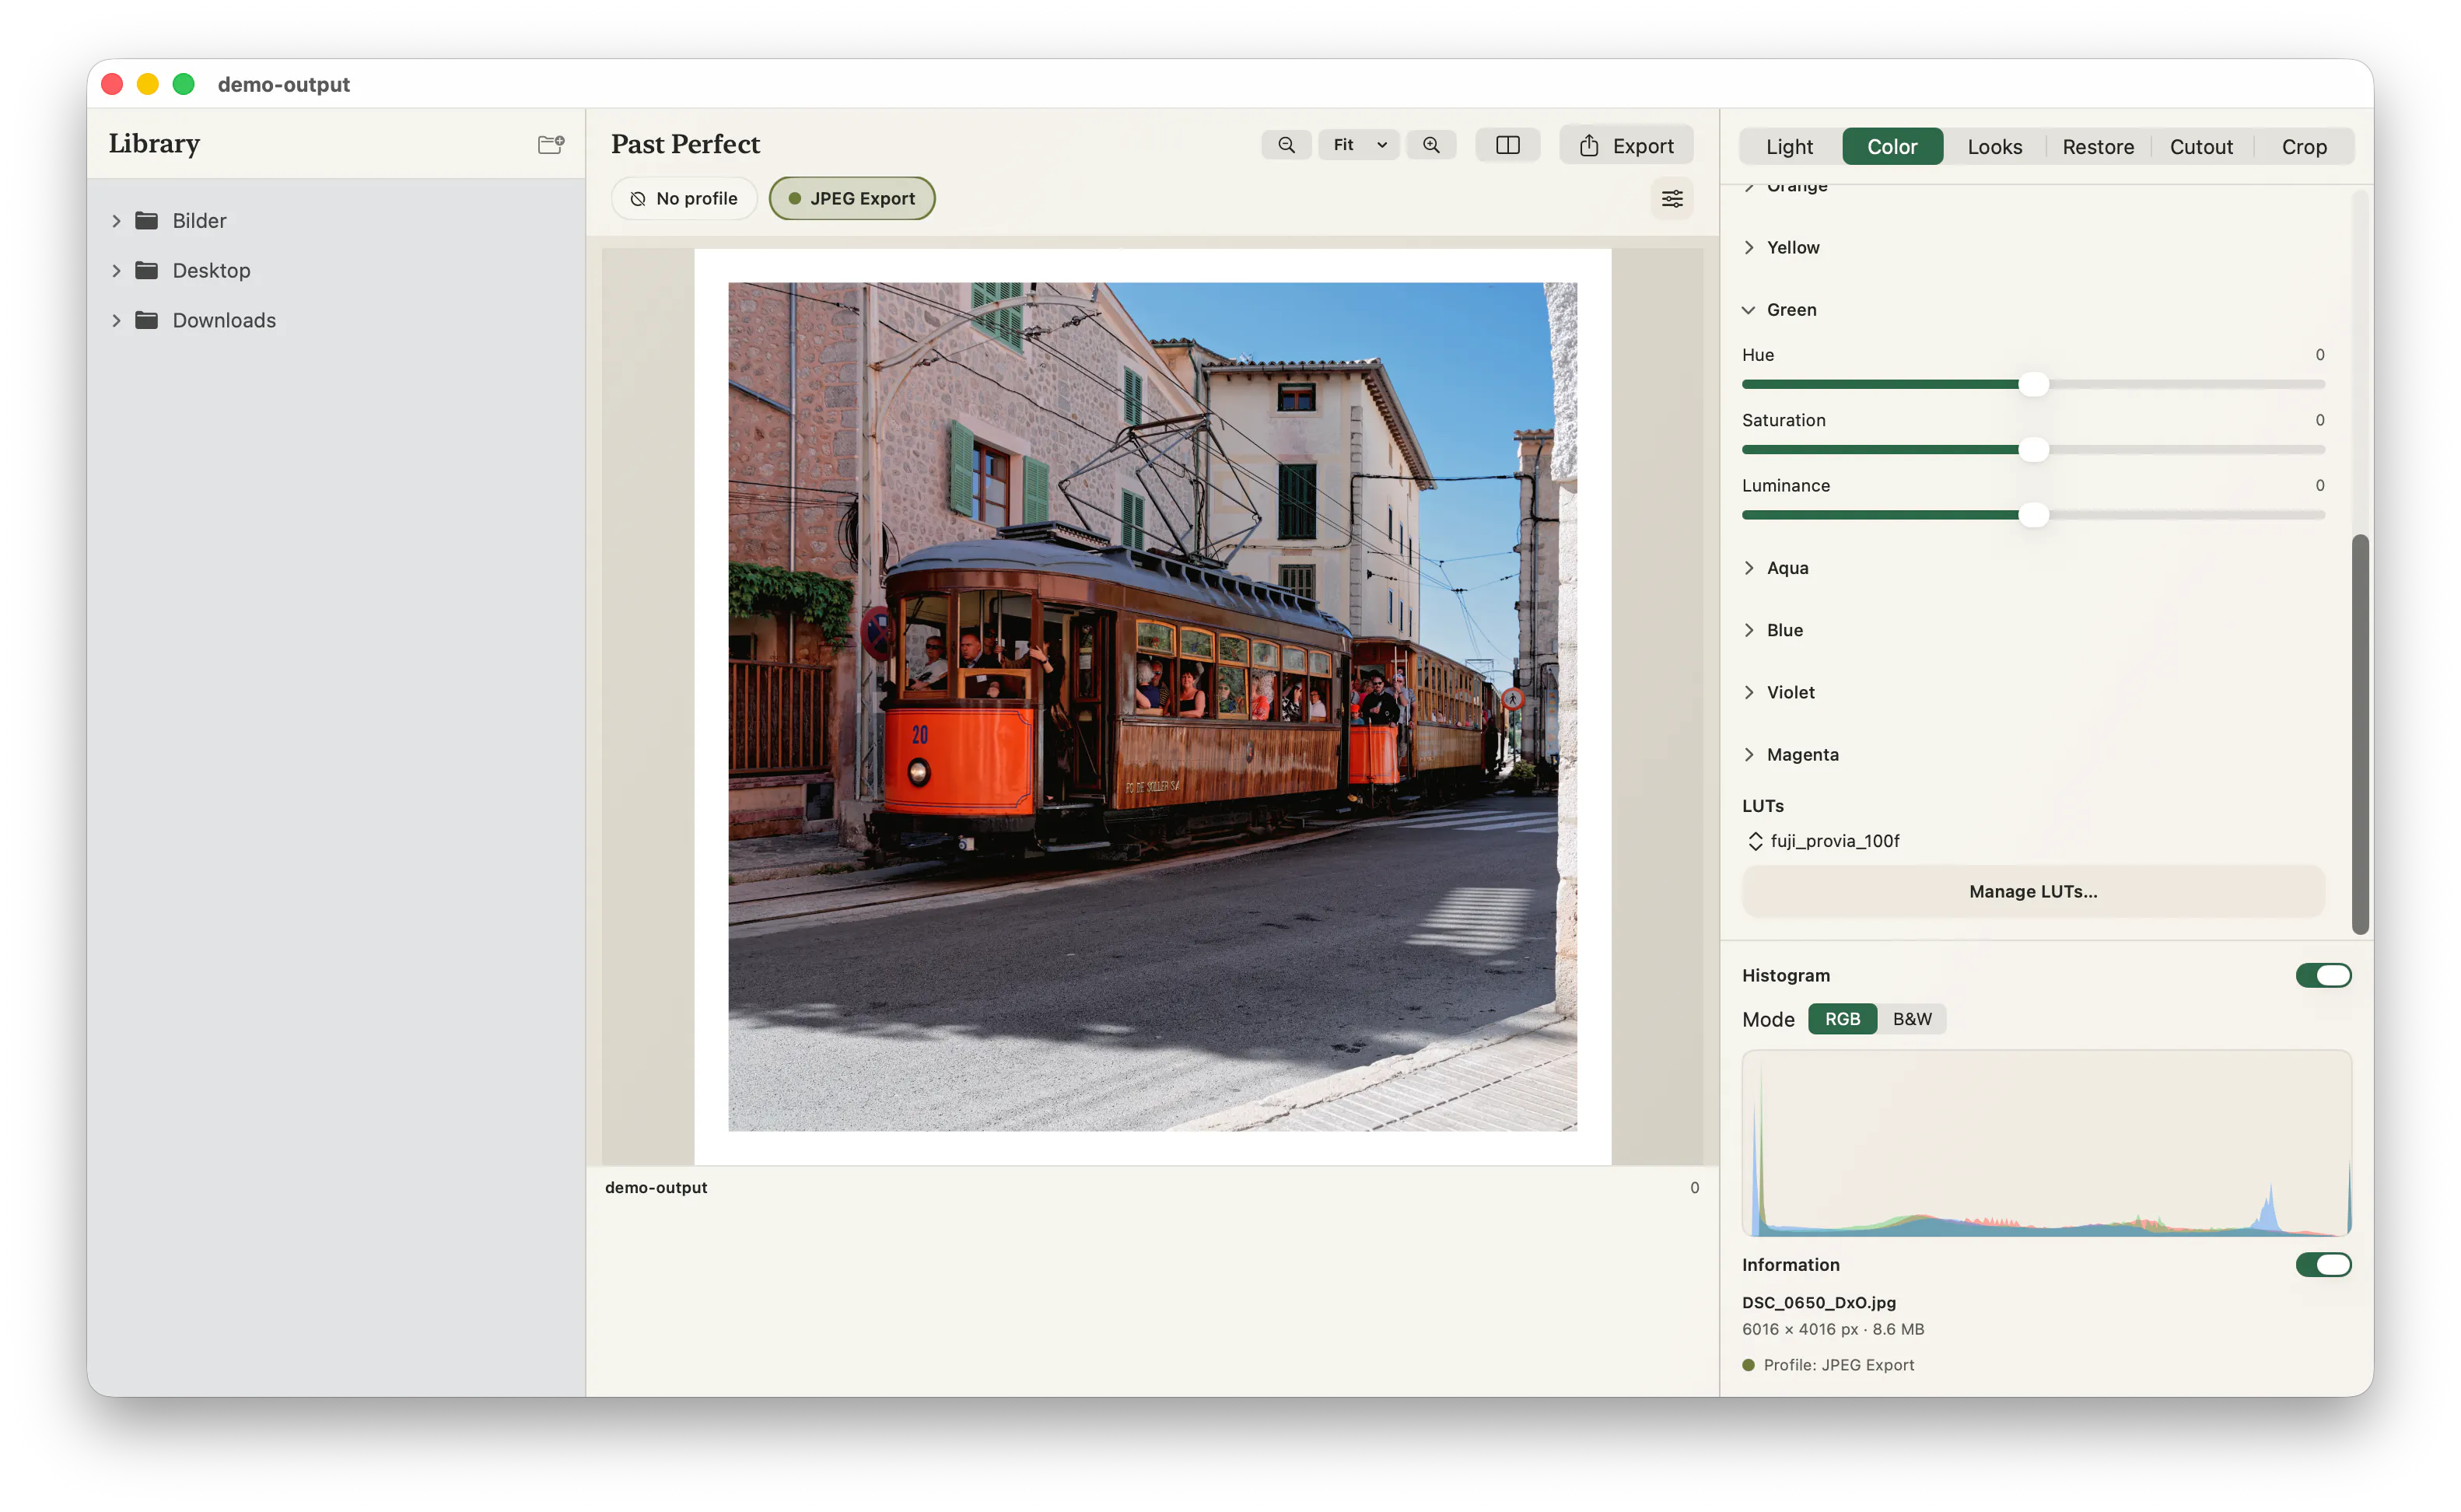Click the Bilder folder icon
This screenshot has height=1512, width=2461.
(147, 220)
